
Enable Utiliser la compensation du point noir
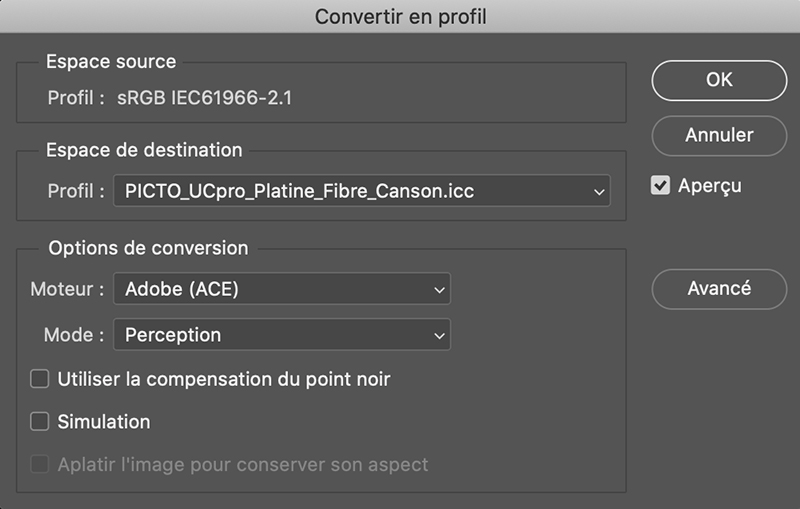pos(40,379)
